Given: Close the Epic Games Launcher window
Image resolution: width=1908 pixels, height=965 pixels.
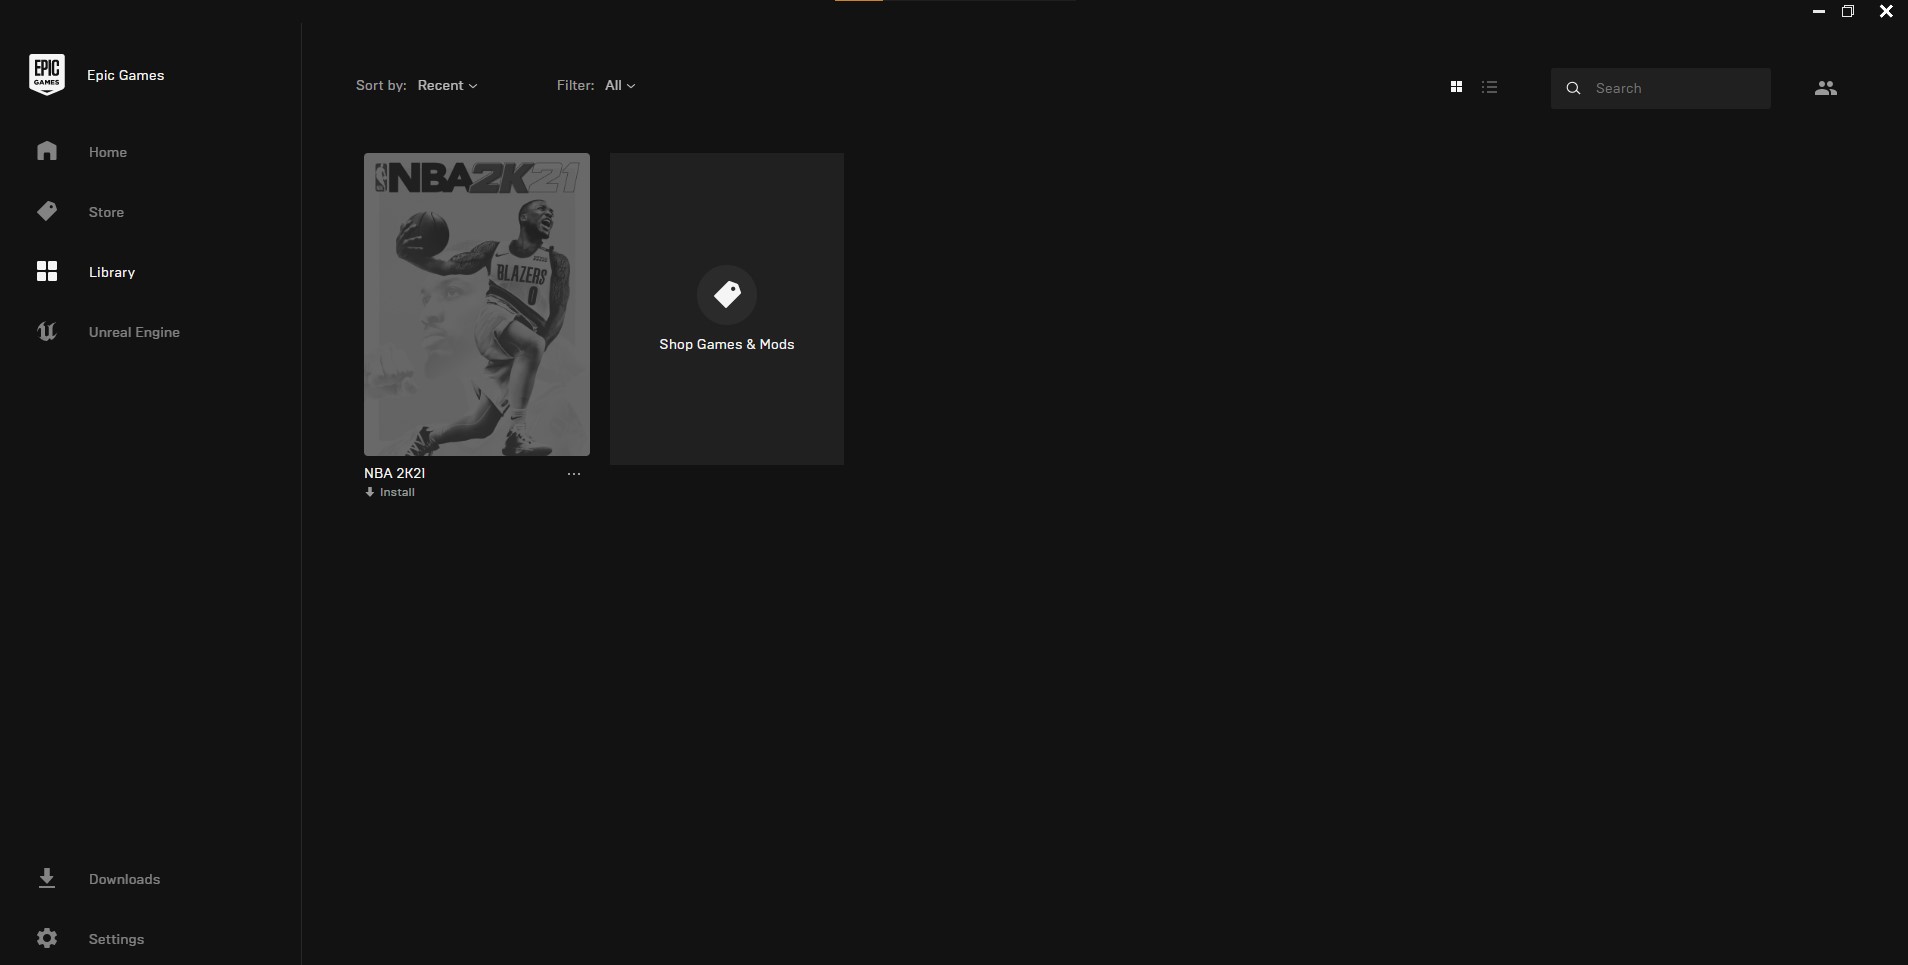Looking at the screenshot, I should pos(1886,11).
